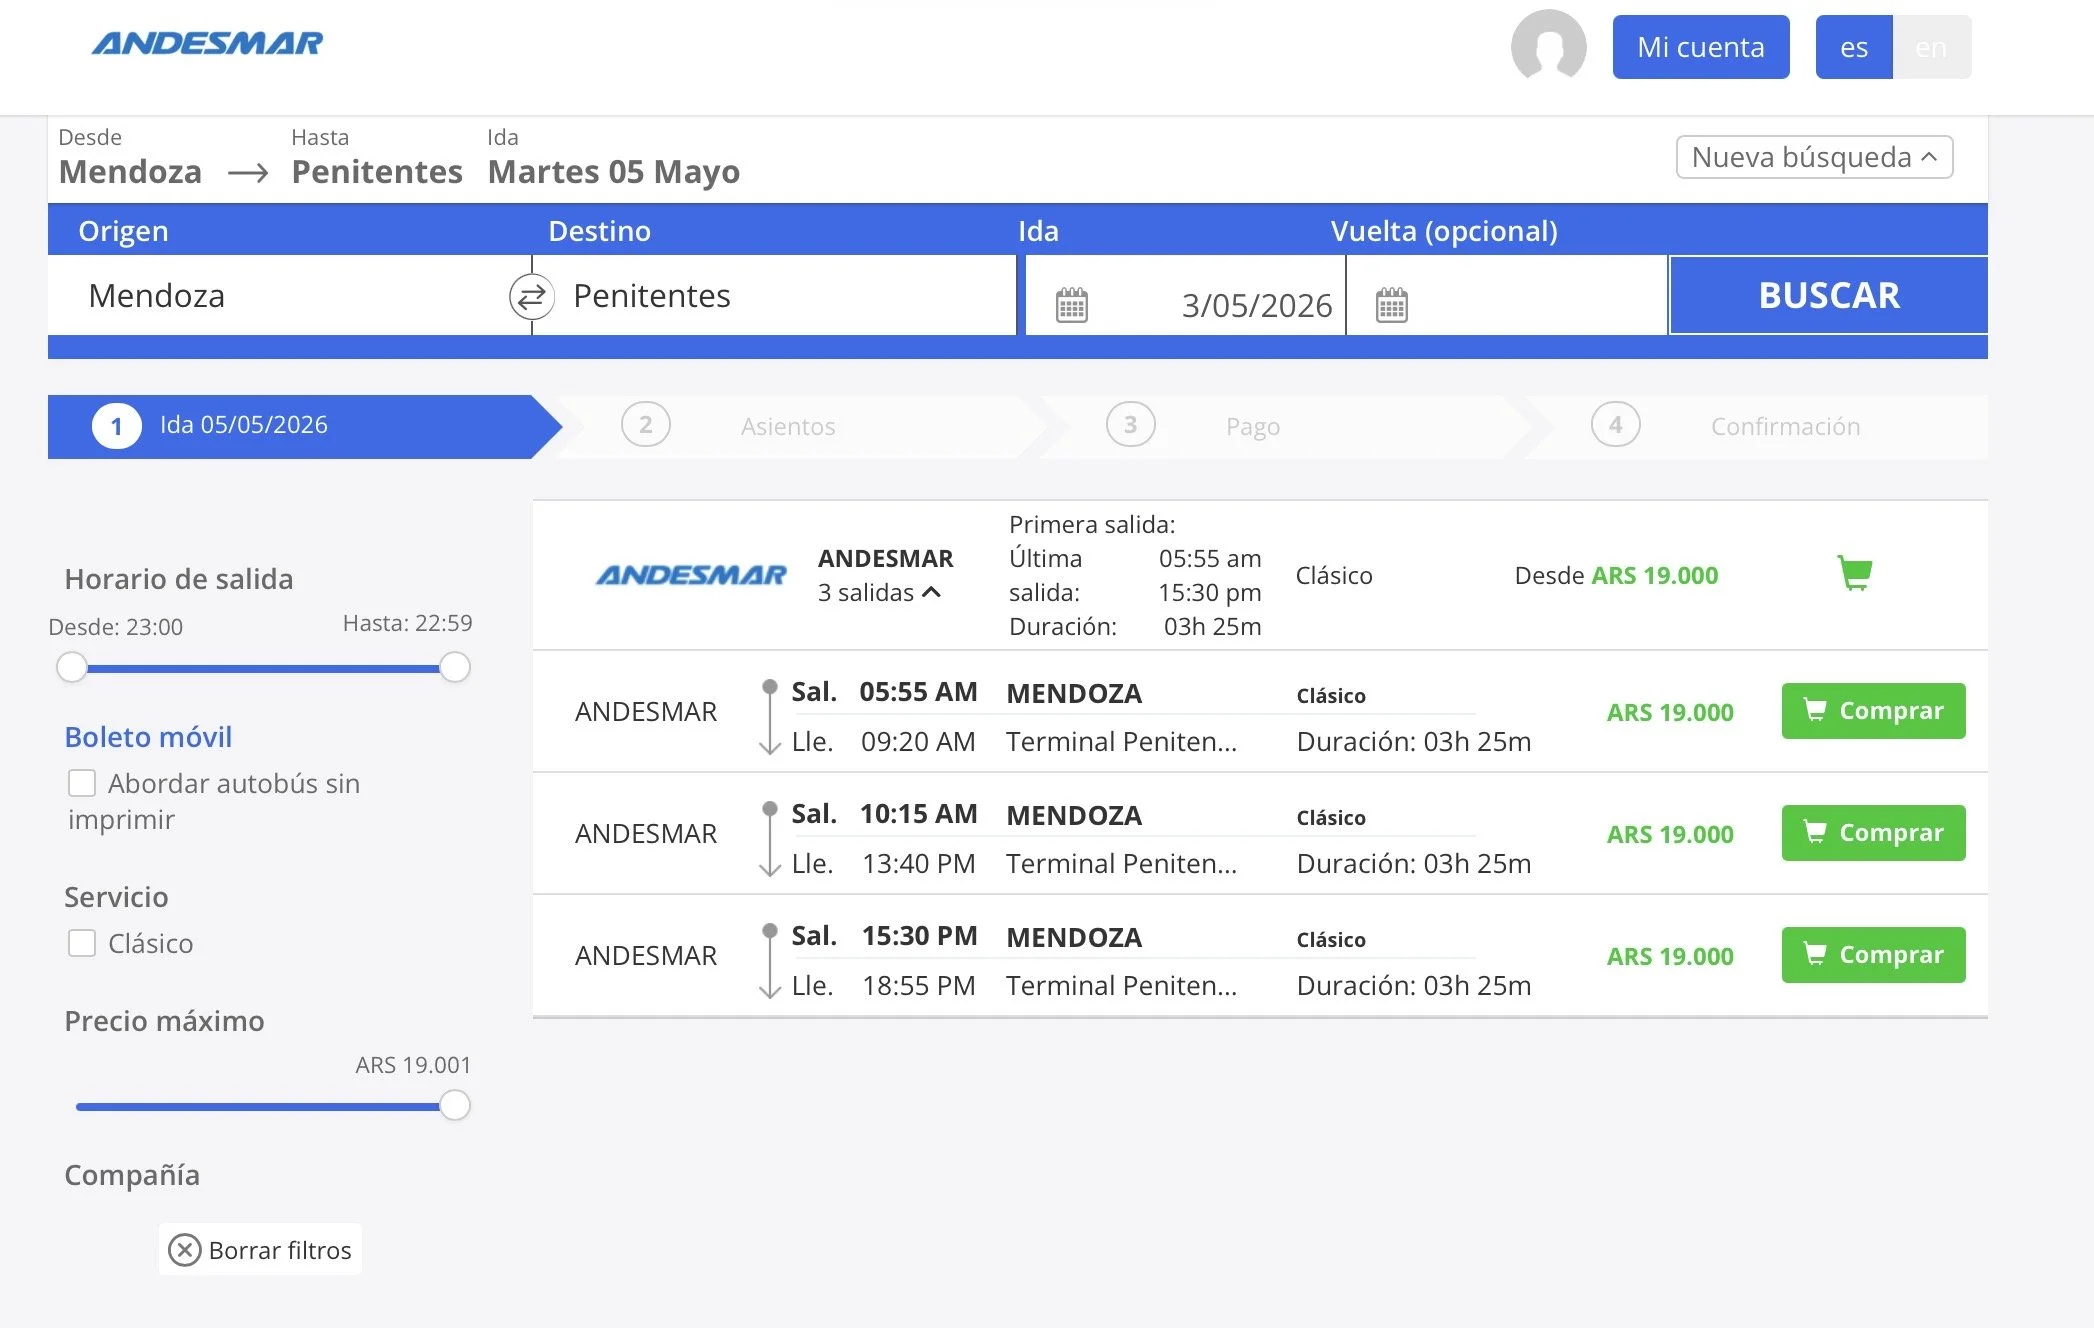Viewport: 2094px width, 1328px height.
Task: Click the Hasta departure time slider handle
Action: [x=455, y=667]
